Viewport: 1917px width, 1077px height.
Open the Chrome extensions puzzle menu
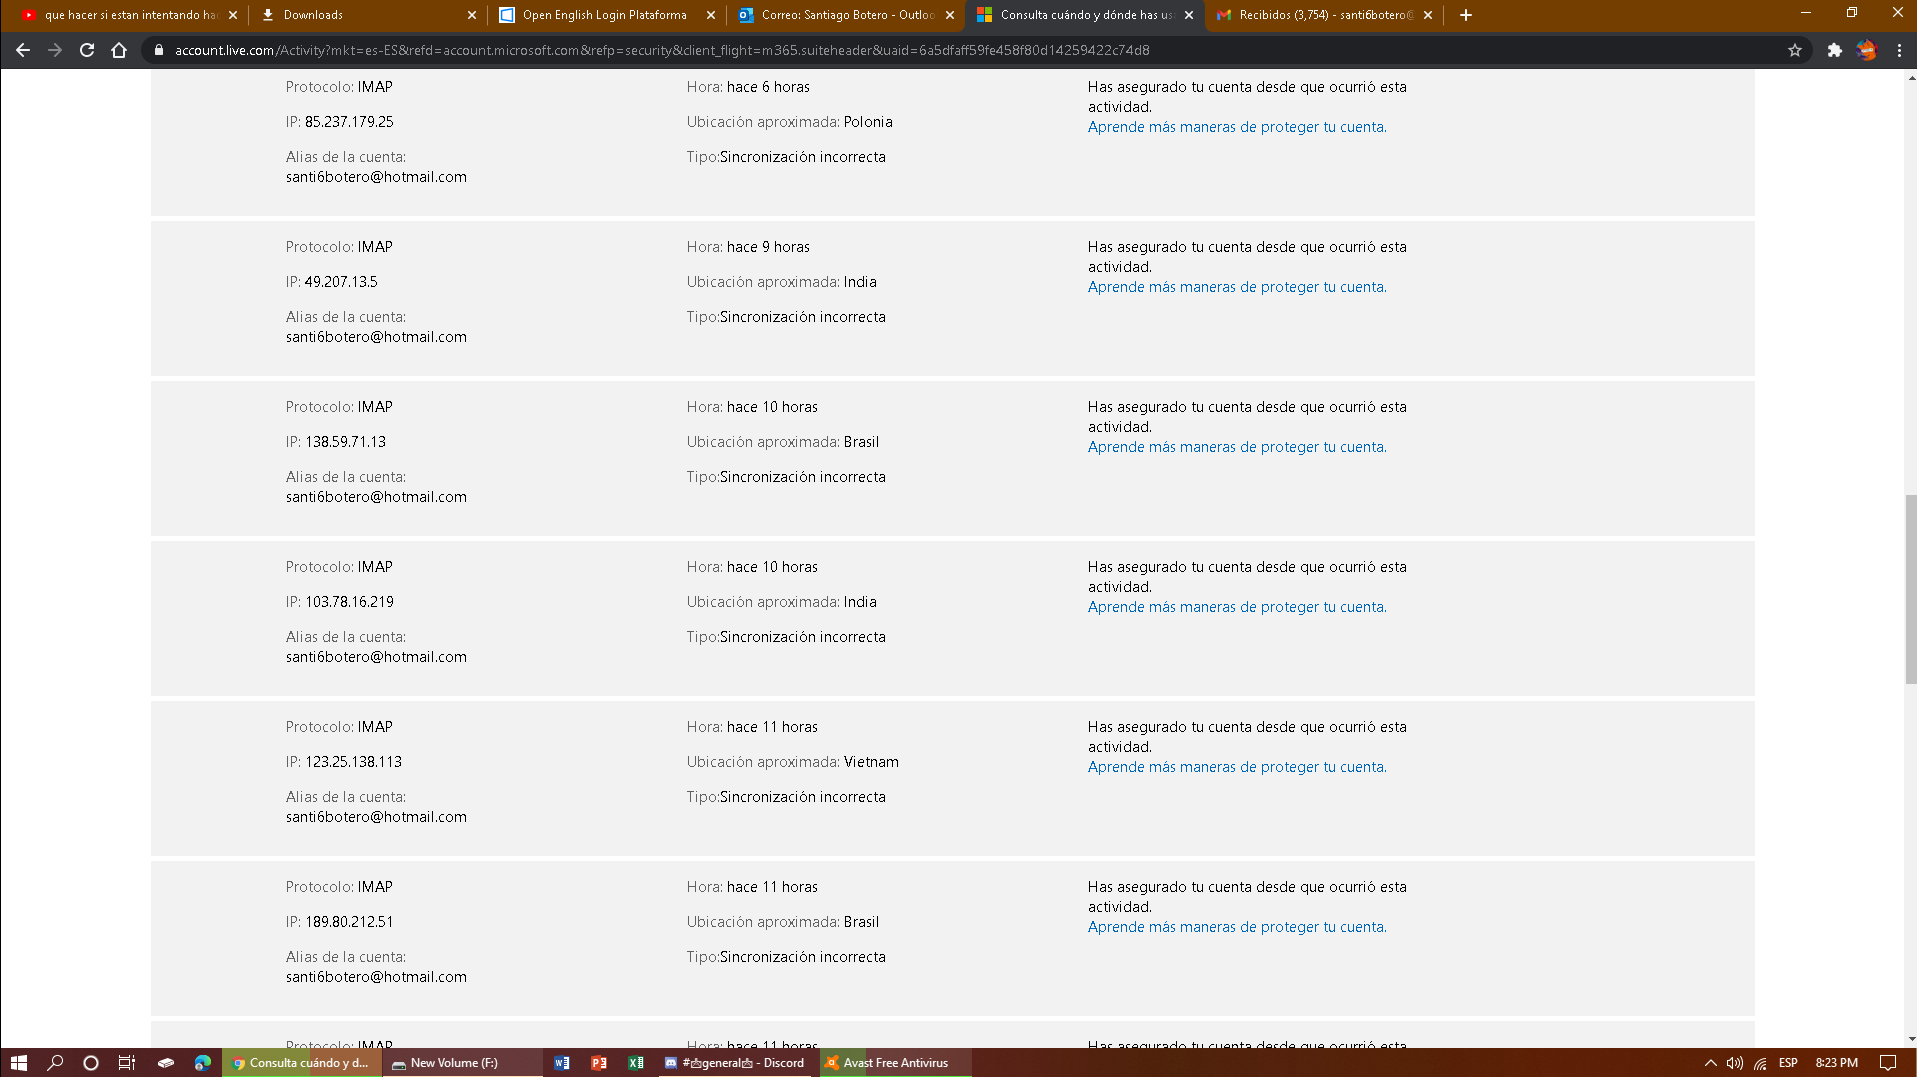pyautogui.click(x=1834, y=50)
